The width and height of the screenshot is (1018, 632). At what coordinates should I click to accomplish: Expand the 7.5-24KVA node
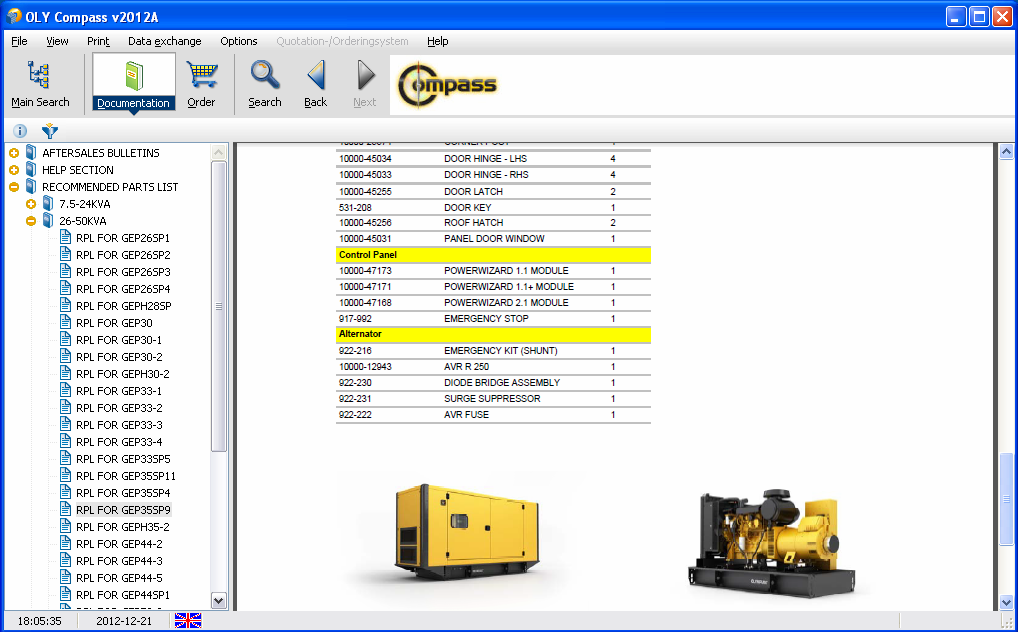(31, 204)
